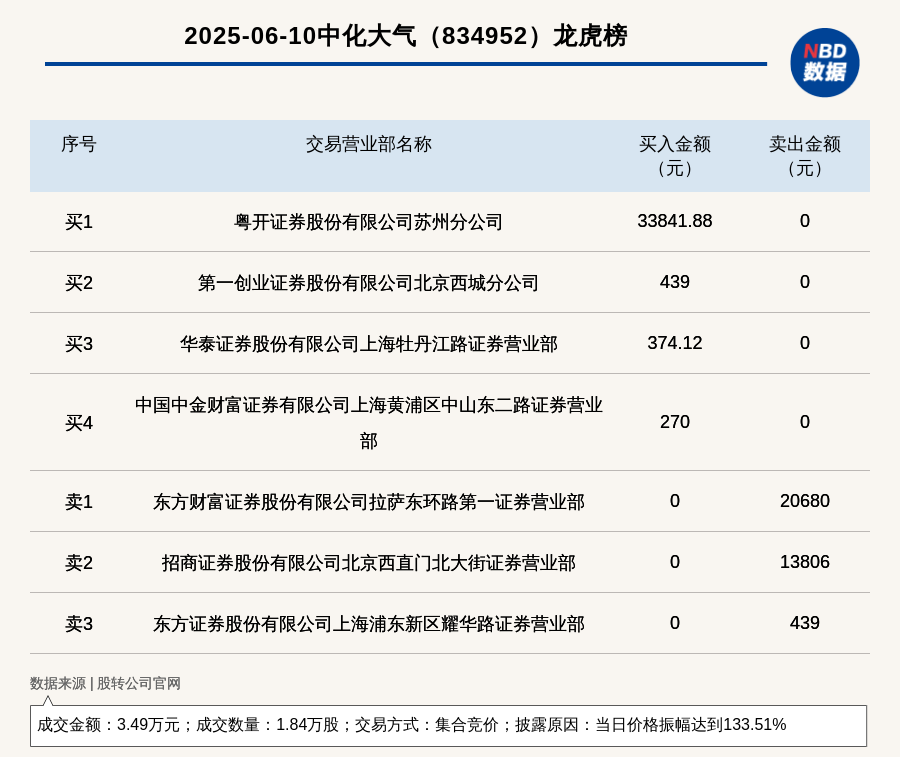This screenshot has height=757, width=900.
Task: Click 中国中金财富证券 上海黄浦区中山东二路 branch name
Action: [x=368, y=423]
